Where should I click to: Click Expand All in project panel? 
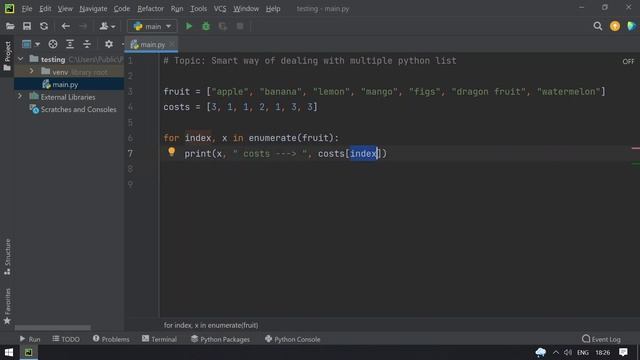70,44
